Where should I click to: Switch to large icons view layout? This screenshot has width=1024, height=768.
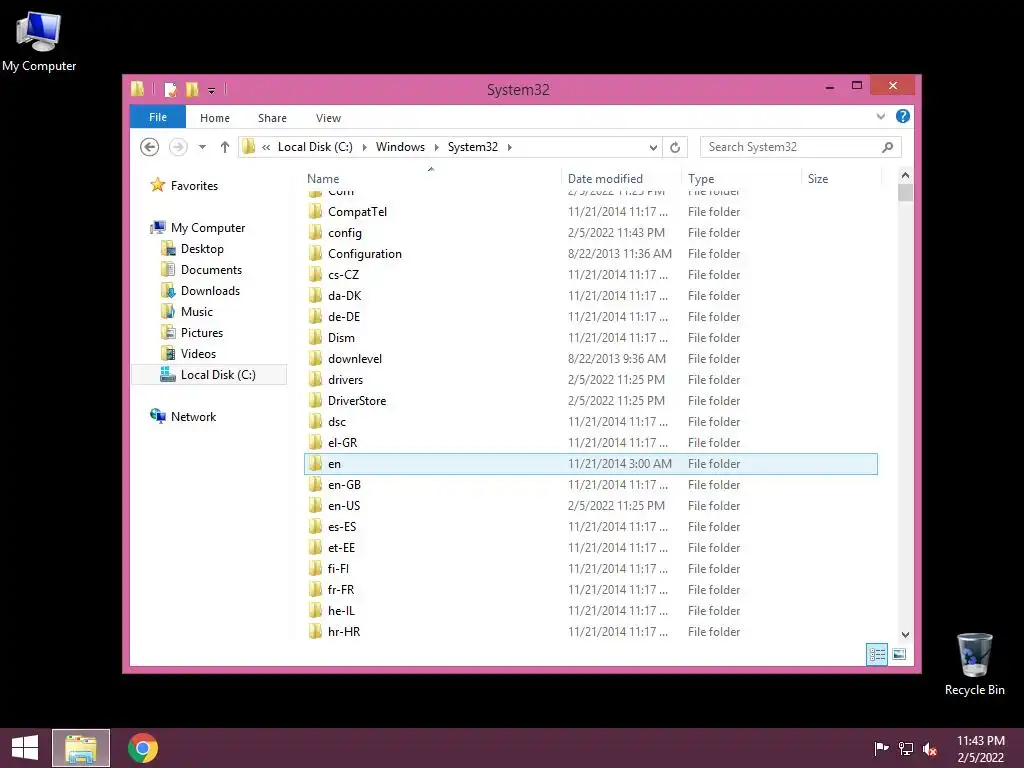(x=899, y=654)
